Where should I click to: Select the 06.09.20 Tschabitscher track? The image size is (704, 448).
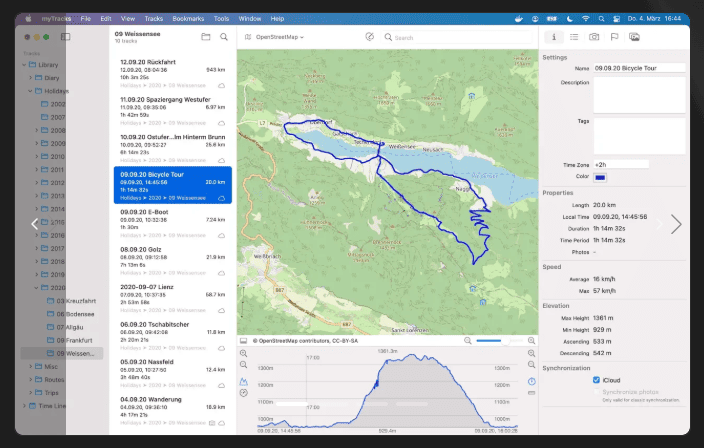click(x=173, y=335)
